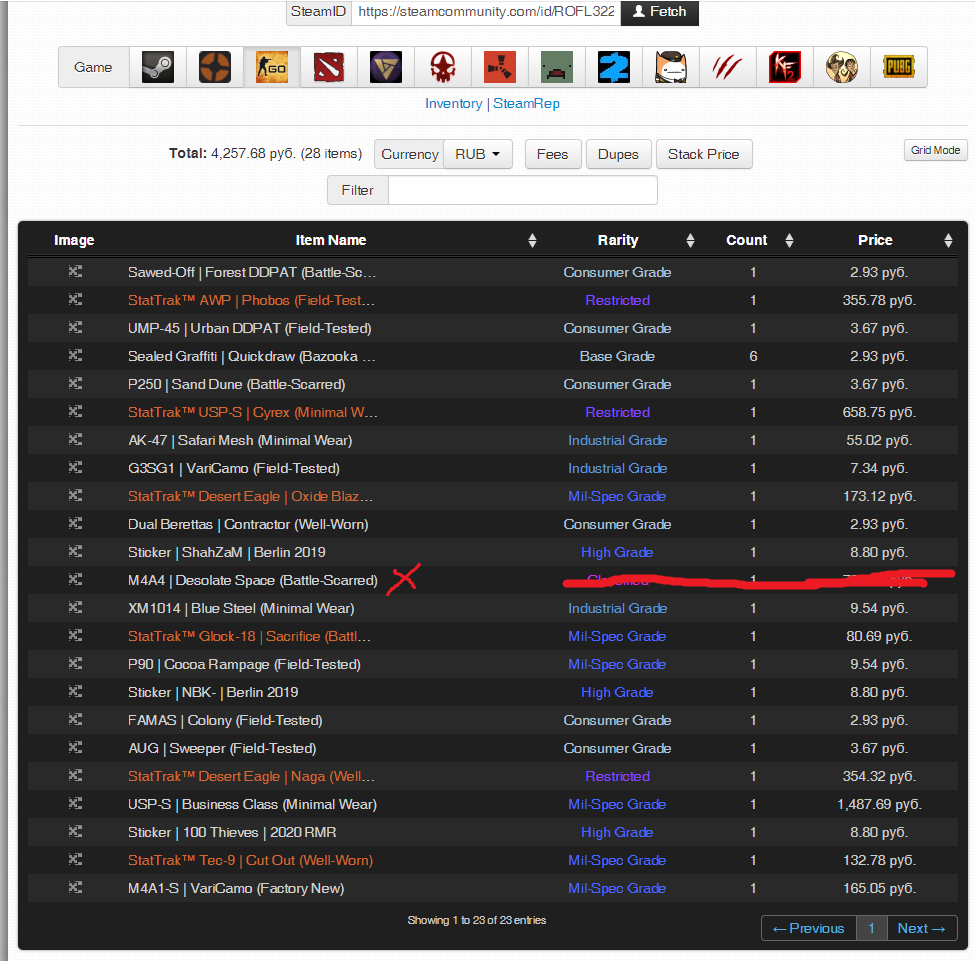Toggle the Dupes option
This screenshot has height=961, width=975.
pyautogui.click(x=618, y=154)
